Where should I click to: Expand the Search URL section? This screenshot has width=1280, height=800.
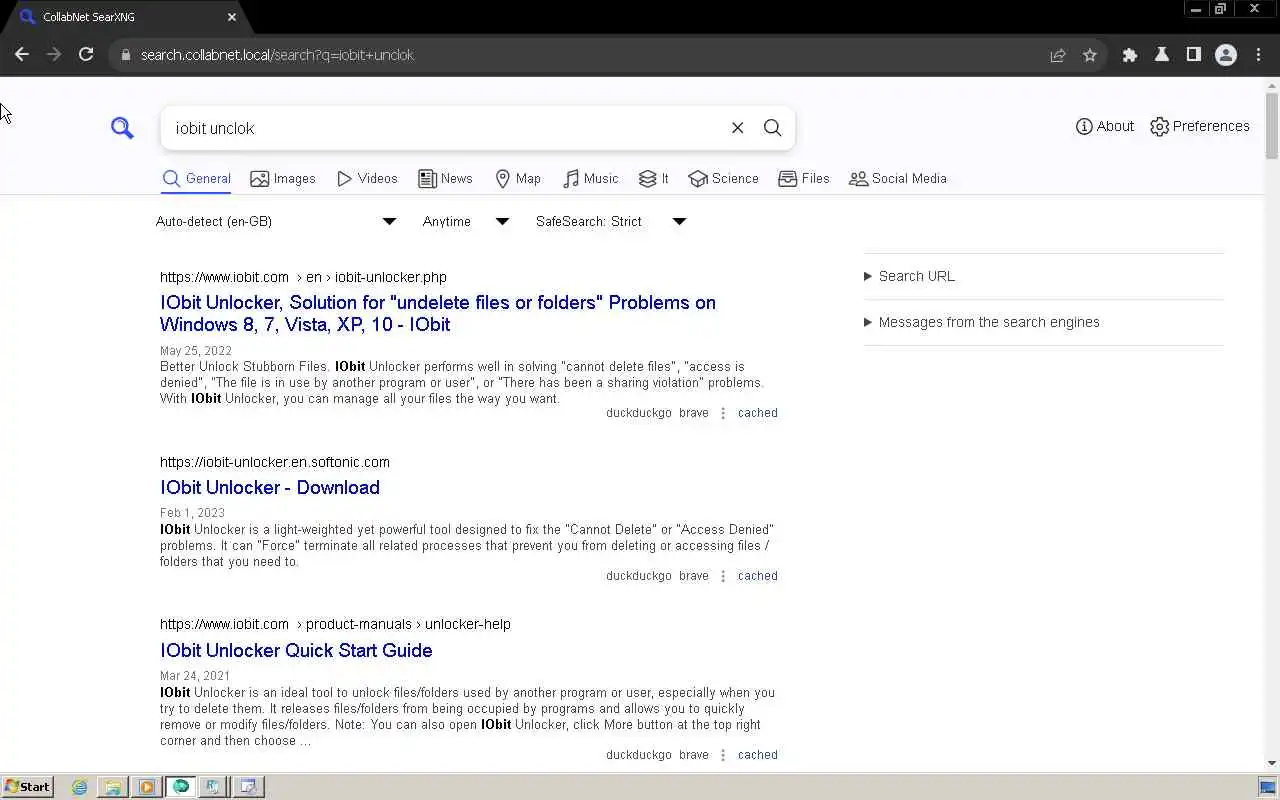(909, 276)
